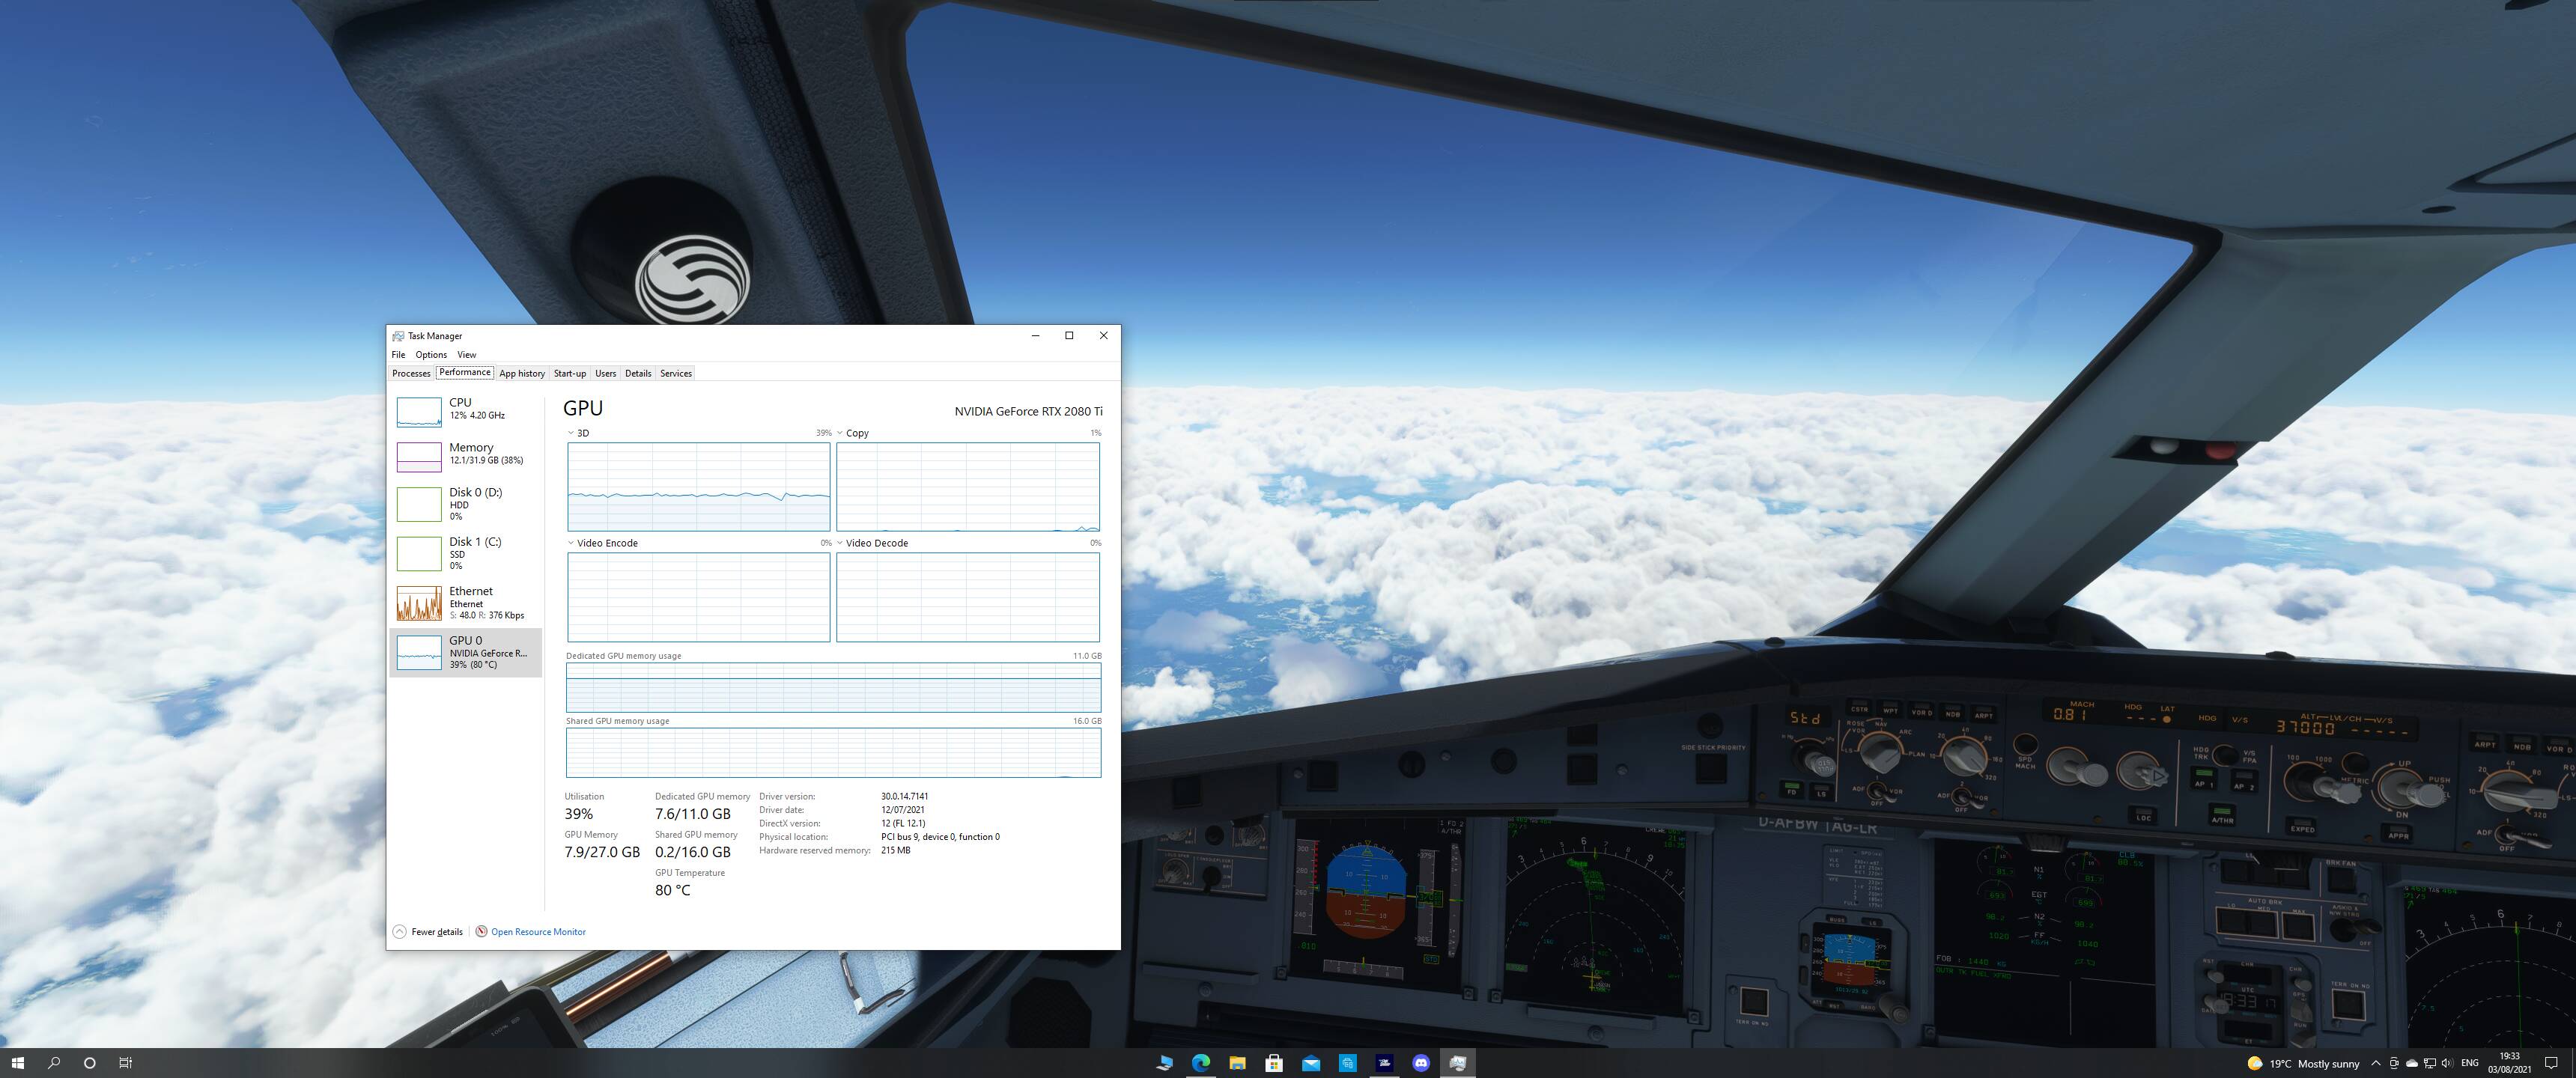2576x1078 pixels.
Task: Click the Open Resource Monitor link
Action: point(538,931)
